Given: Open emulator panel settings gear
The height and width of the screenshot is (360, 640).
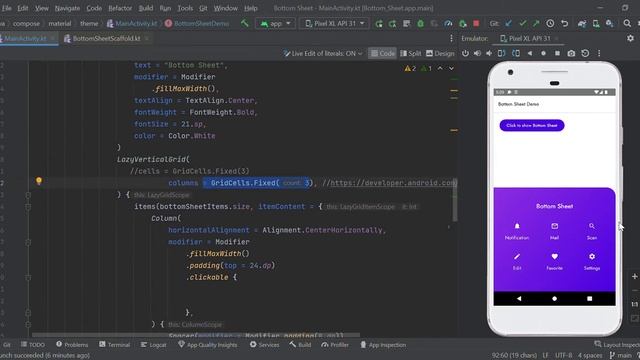Looking at the screenshot, I should point(630,38).
